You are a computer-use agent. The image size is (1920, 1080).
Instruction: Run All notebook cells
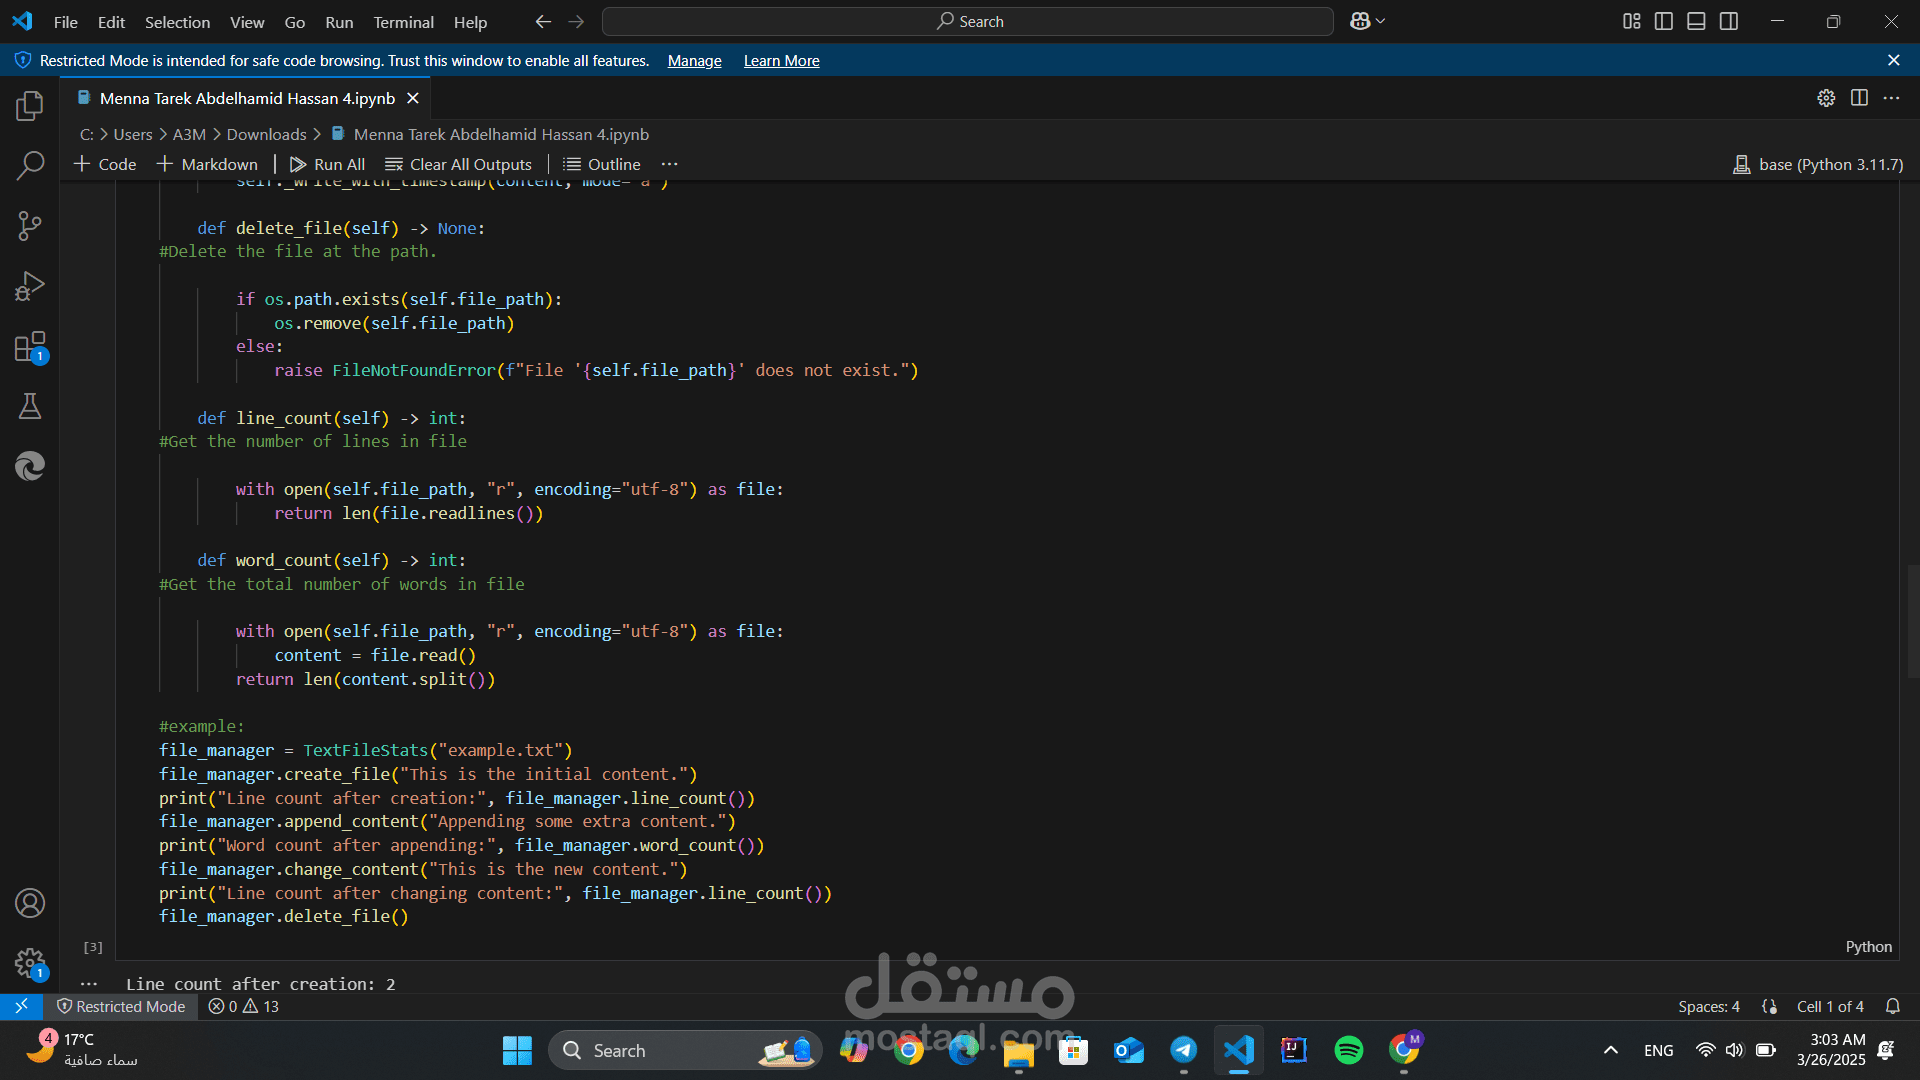[327, 164]
